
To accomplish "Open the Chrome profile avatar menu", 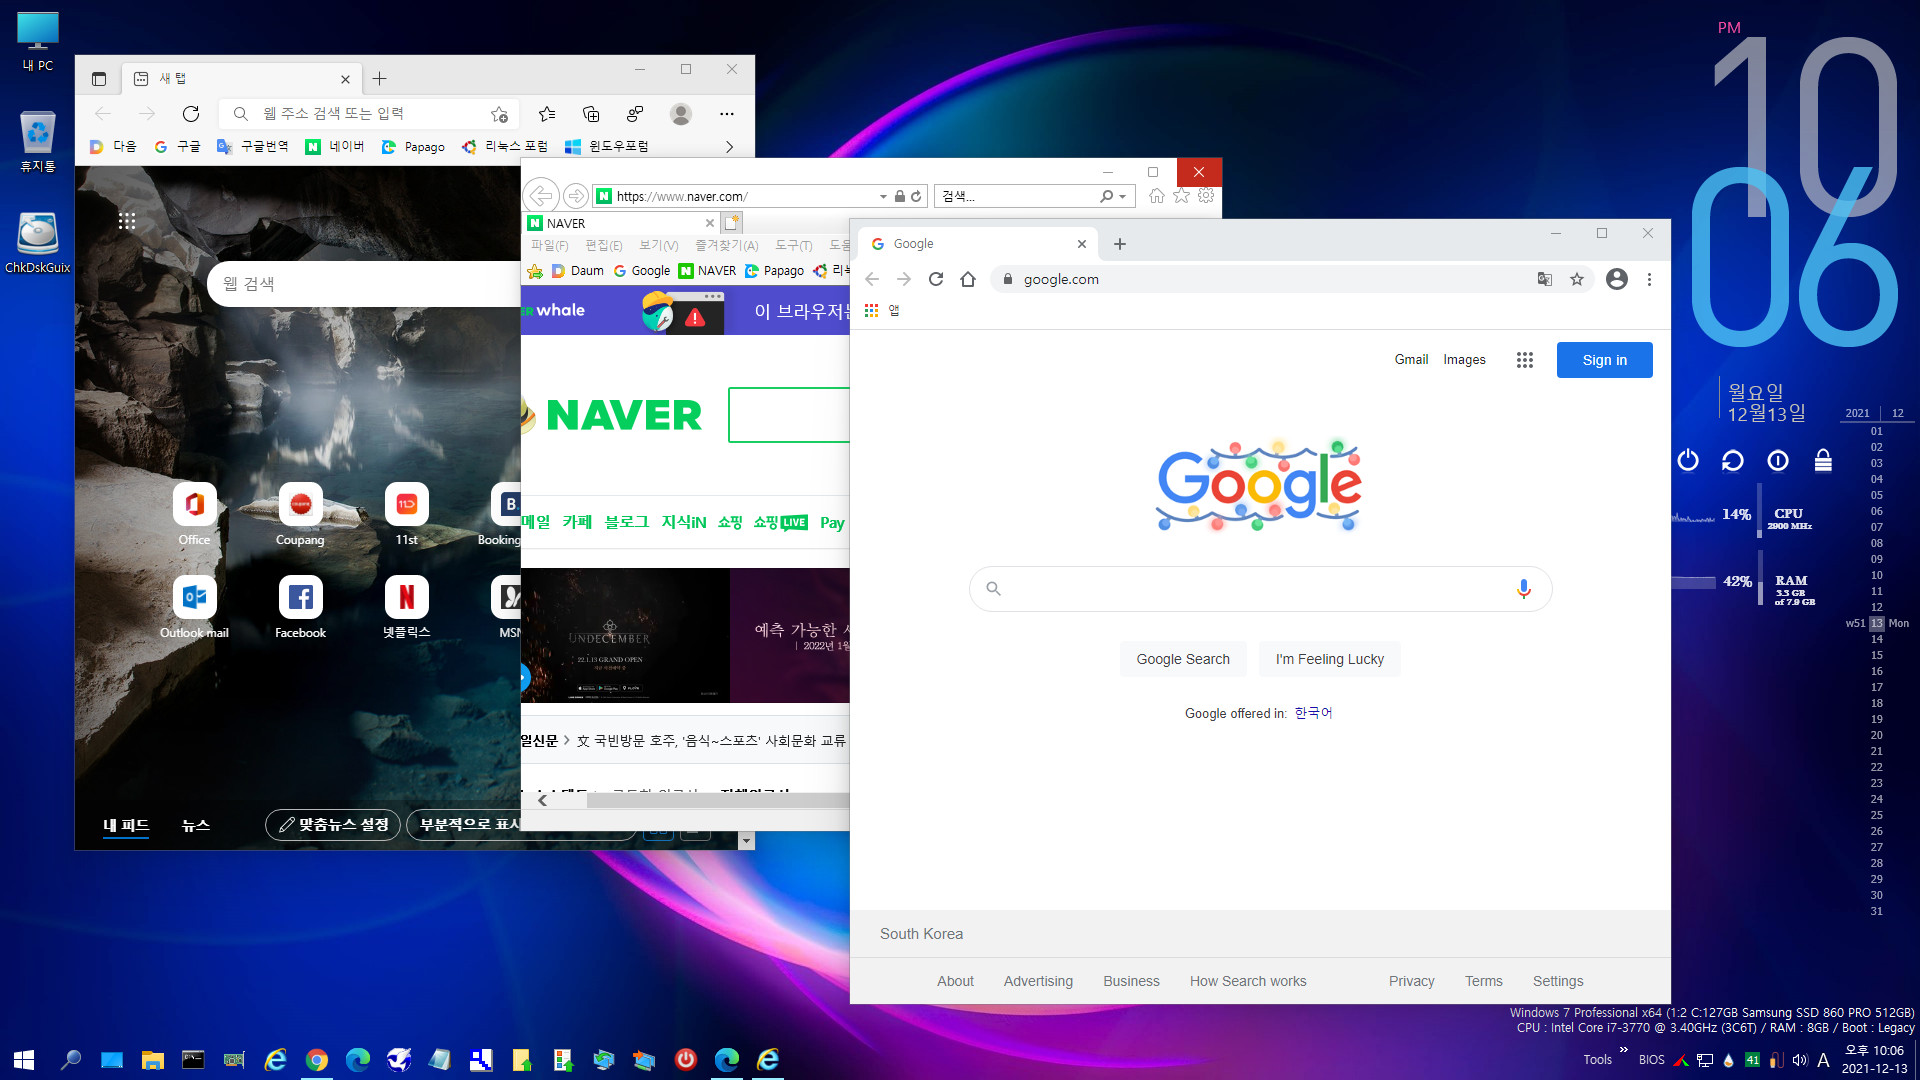I will (1616, 279).
